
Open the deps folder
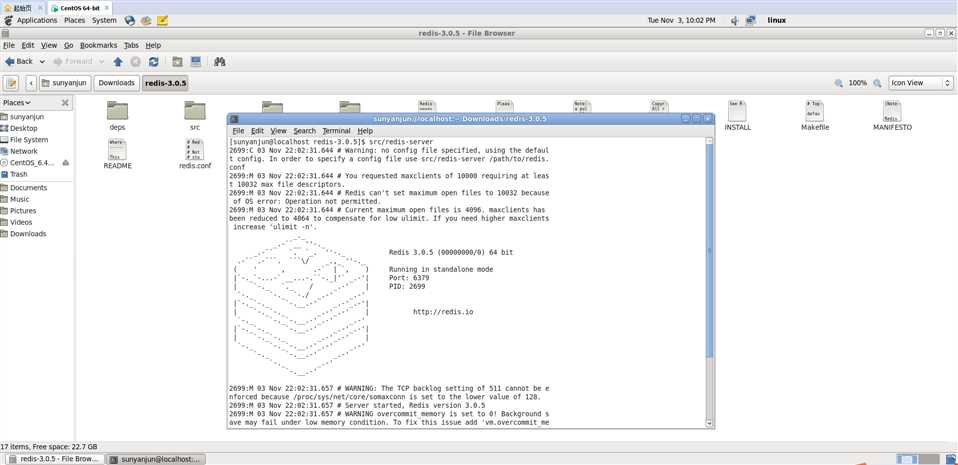tap(117, 117)
